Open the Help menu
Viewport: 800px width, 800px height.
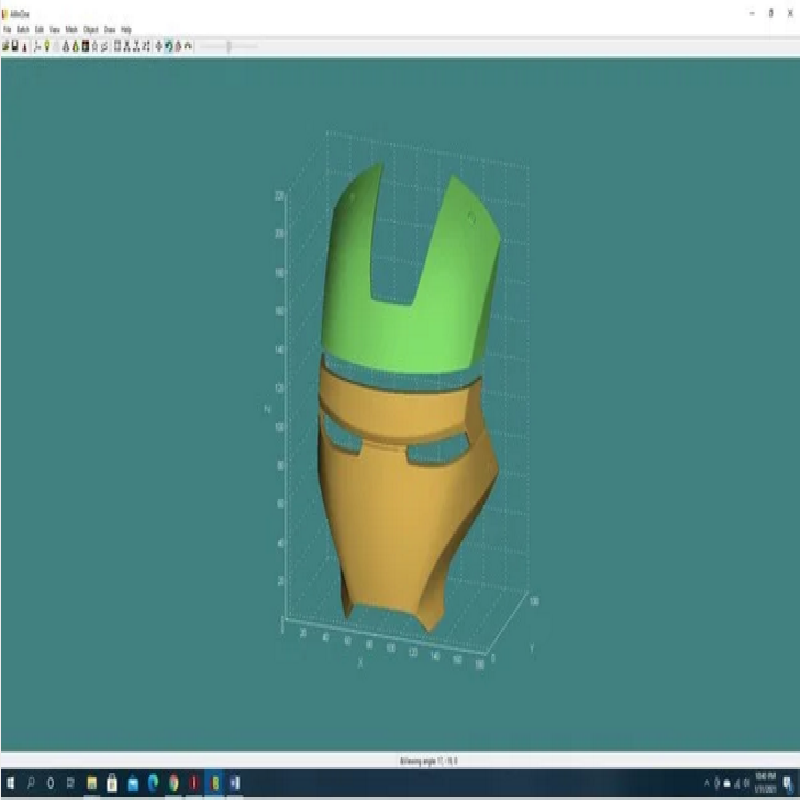click(126, 30)
